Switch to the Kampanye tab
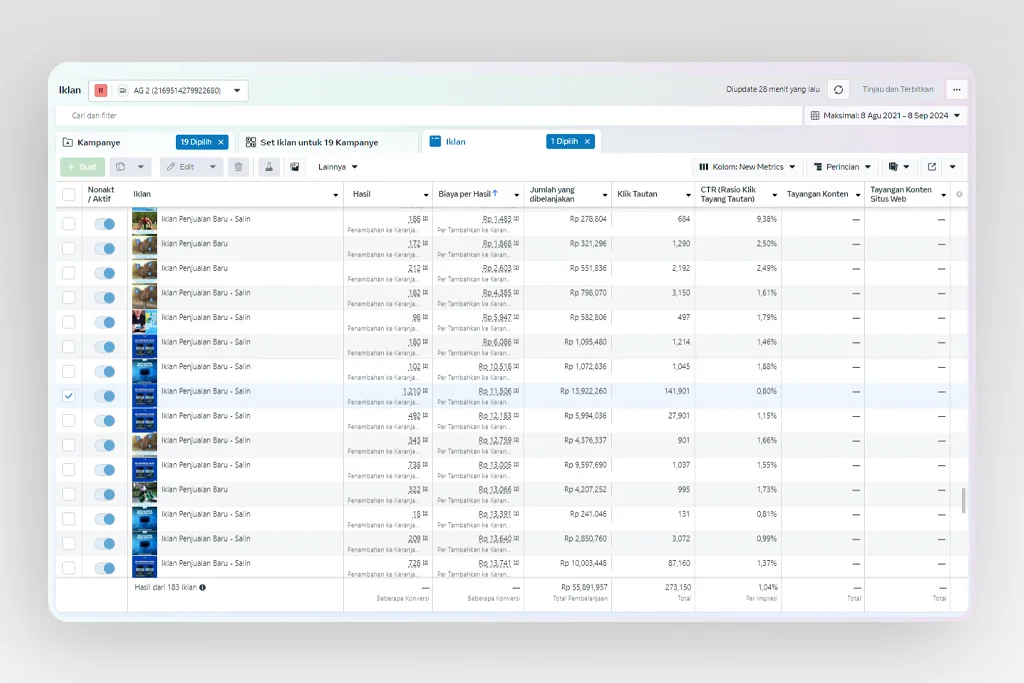Image resolution: width=1024 pixels, height=683 pixels. coord(100,142)
